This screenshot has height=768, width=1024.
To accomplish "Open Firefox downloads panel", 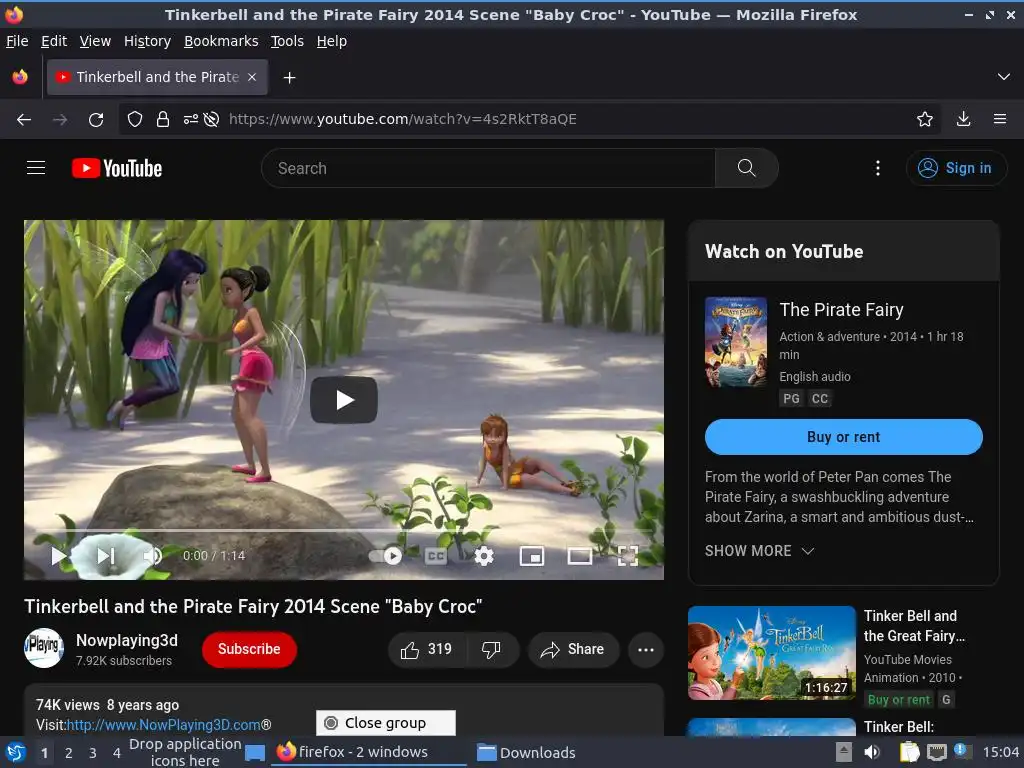I will coord(963,119).
